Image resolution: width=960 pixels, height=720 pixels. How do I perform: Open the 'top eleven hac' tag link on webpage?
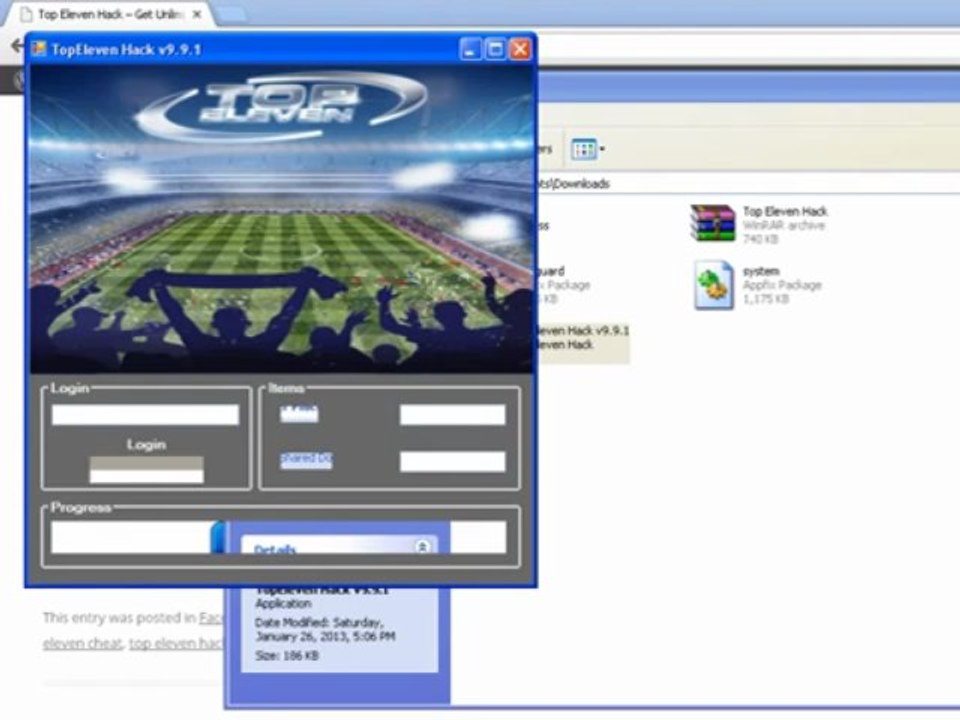tap(176, 643)
